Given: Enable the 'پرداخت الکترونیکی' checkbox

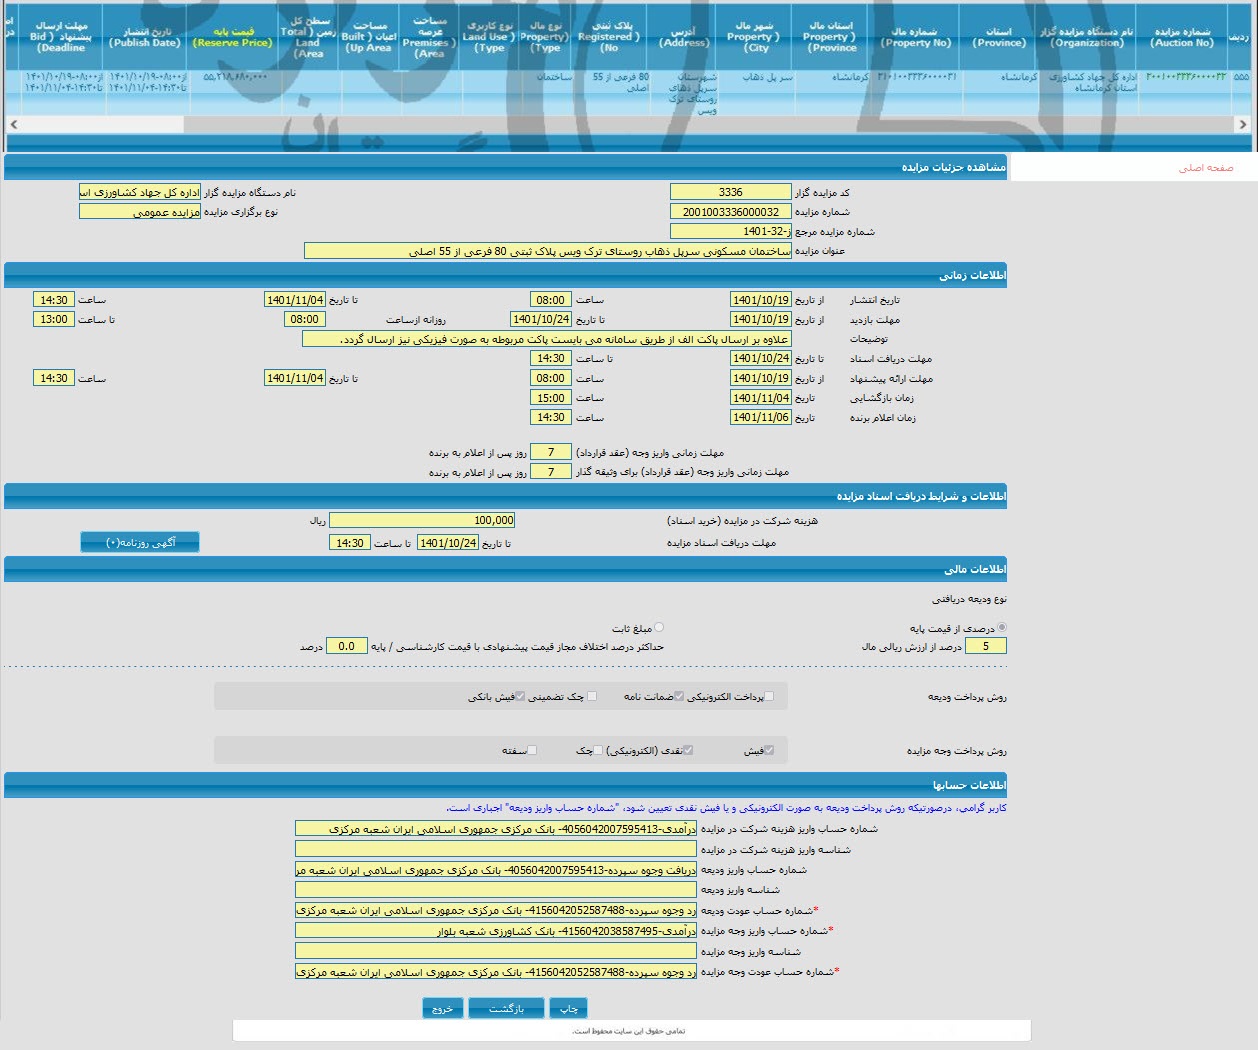Looking at the screenshot, I should (768, 696).
